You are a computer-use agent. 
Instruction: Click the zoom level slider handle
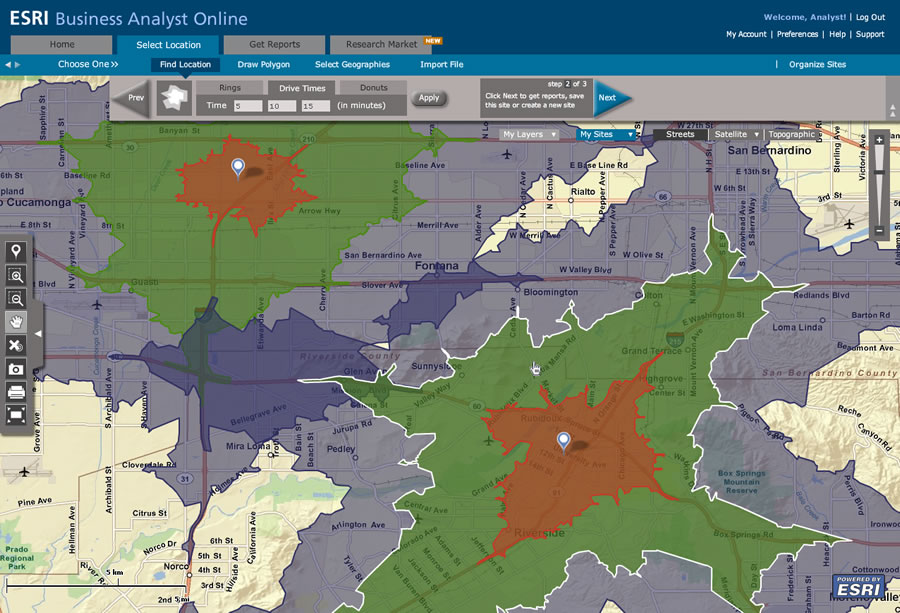pyautogui.click(x=879, y=172)
